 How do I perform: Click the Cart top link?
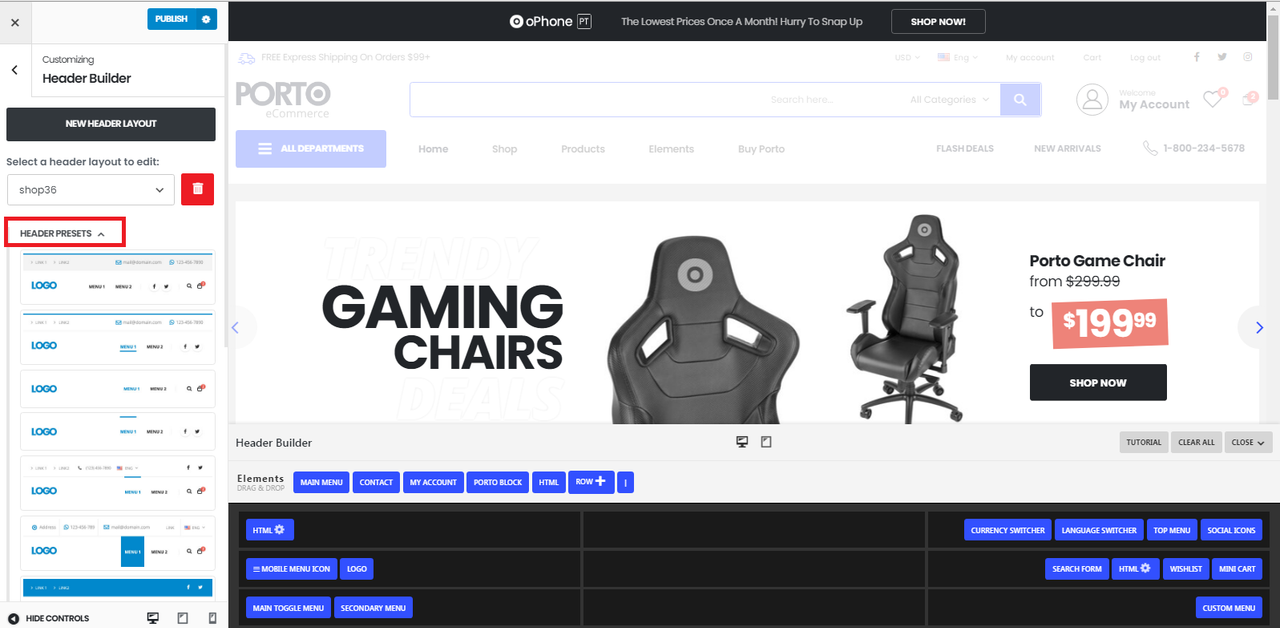(1092, 58)
